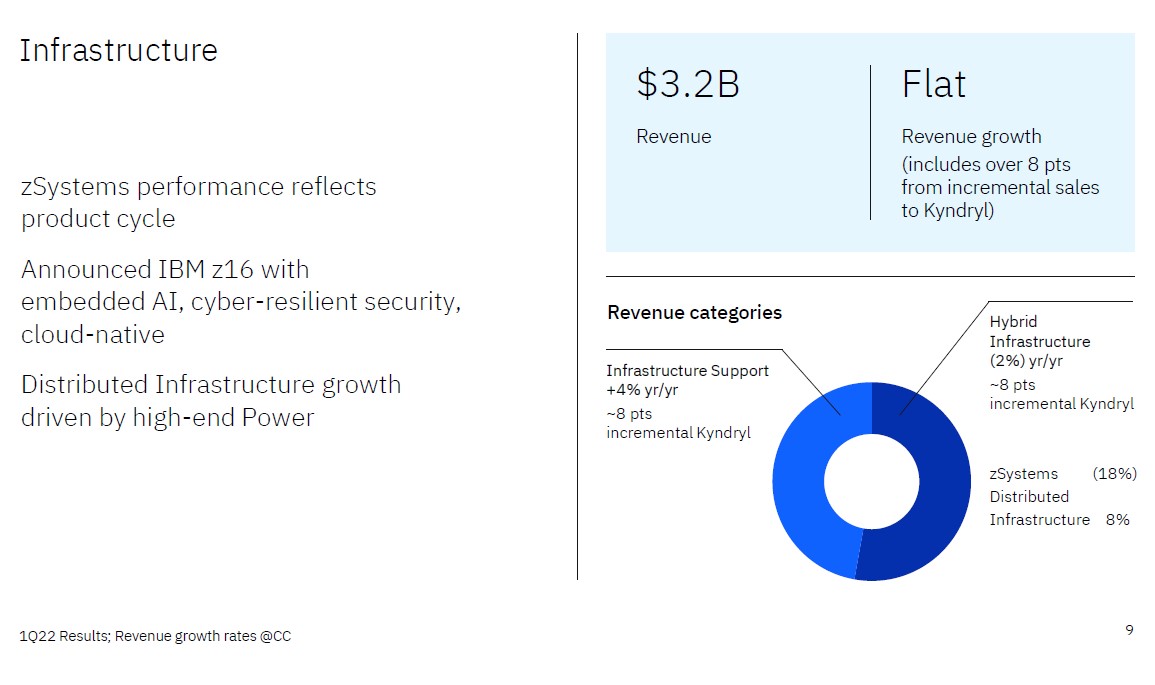This screenshot has height=685, width=1155.
Task: Click the Distributed Infrastructure growth bullet text
Action: coord(210,400)
